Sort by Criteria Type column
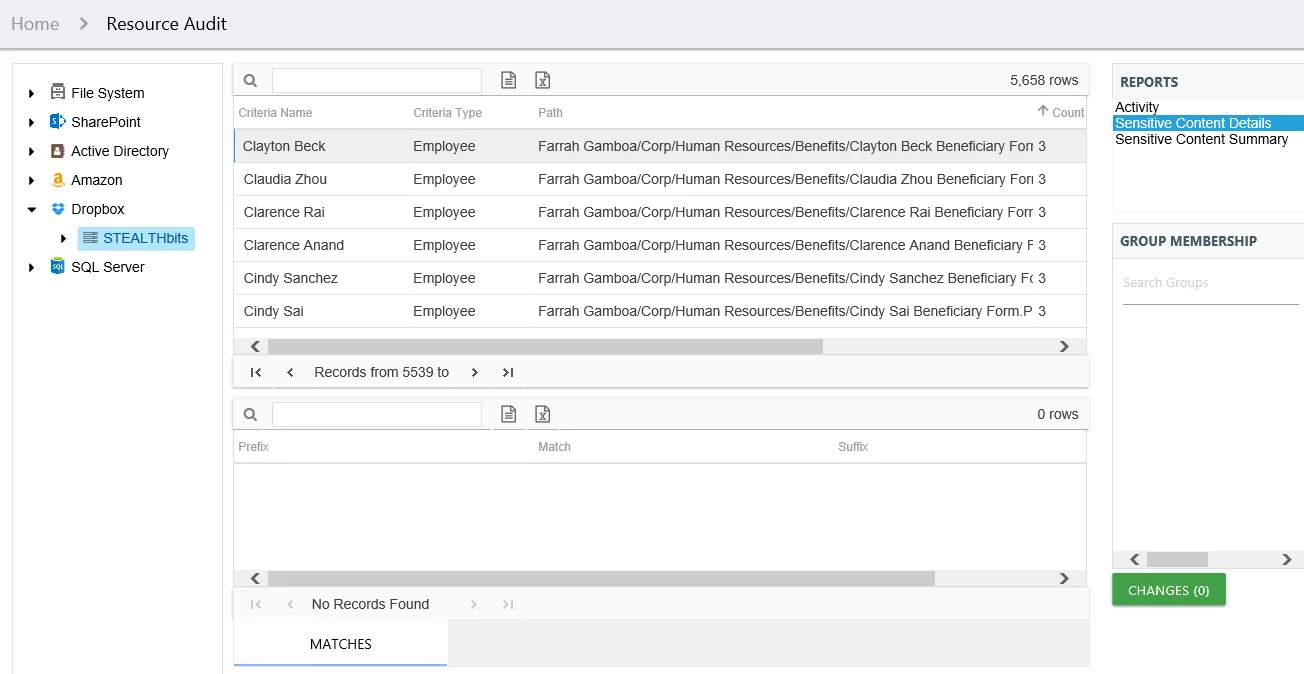This screenshot has width=1304, height=674. pyautogui.click(x=447, y=113)
